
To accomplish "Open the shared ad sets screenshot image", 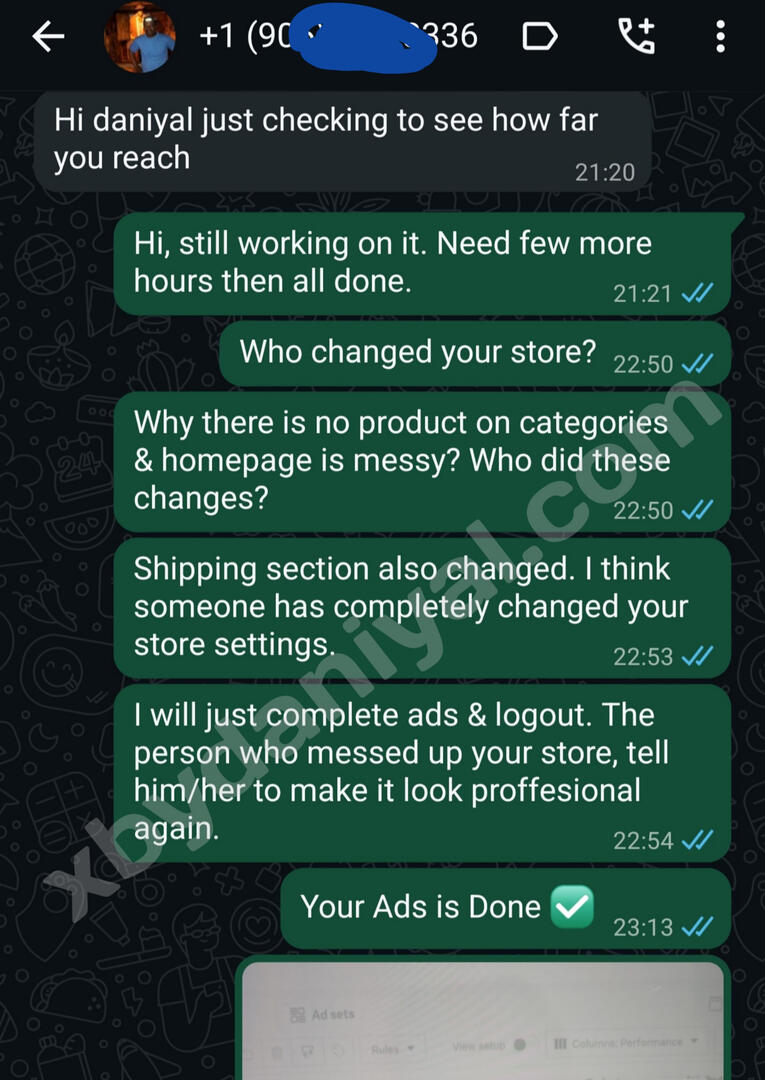I will [x=483, y=1018].
